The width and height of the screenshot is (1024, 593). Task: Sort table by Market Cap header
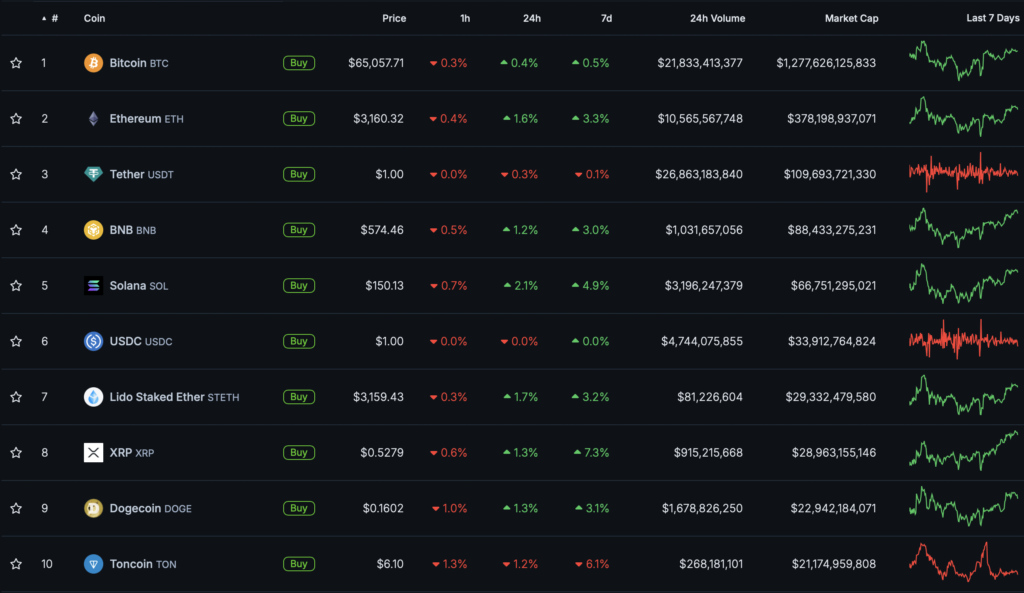[850, 19]
